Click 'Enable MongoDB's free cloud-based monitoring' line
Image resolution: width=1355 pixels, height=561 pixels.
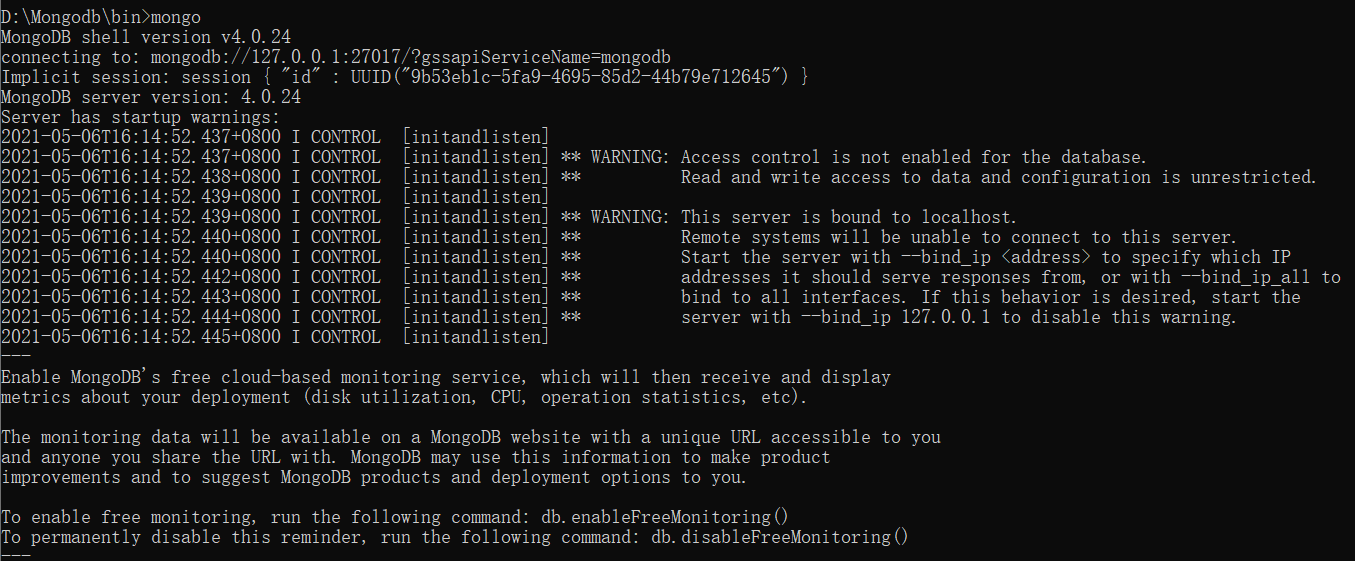click(x=445, y=377)
